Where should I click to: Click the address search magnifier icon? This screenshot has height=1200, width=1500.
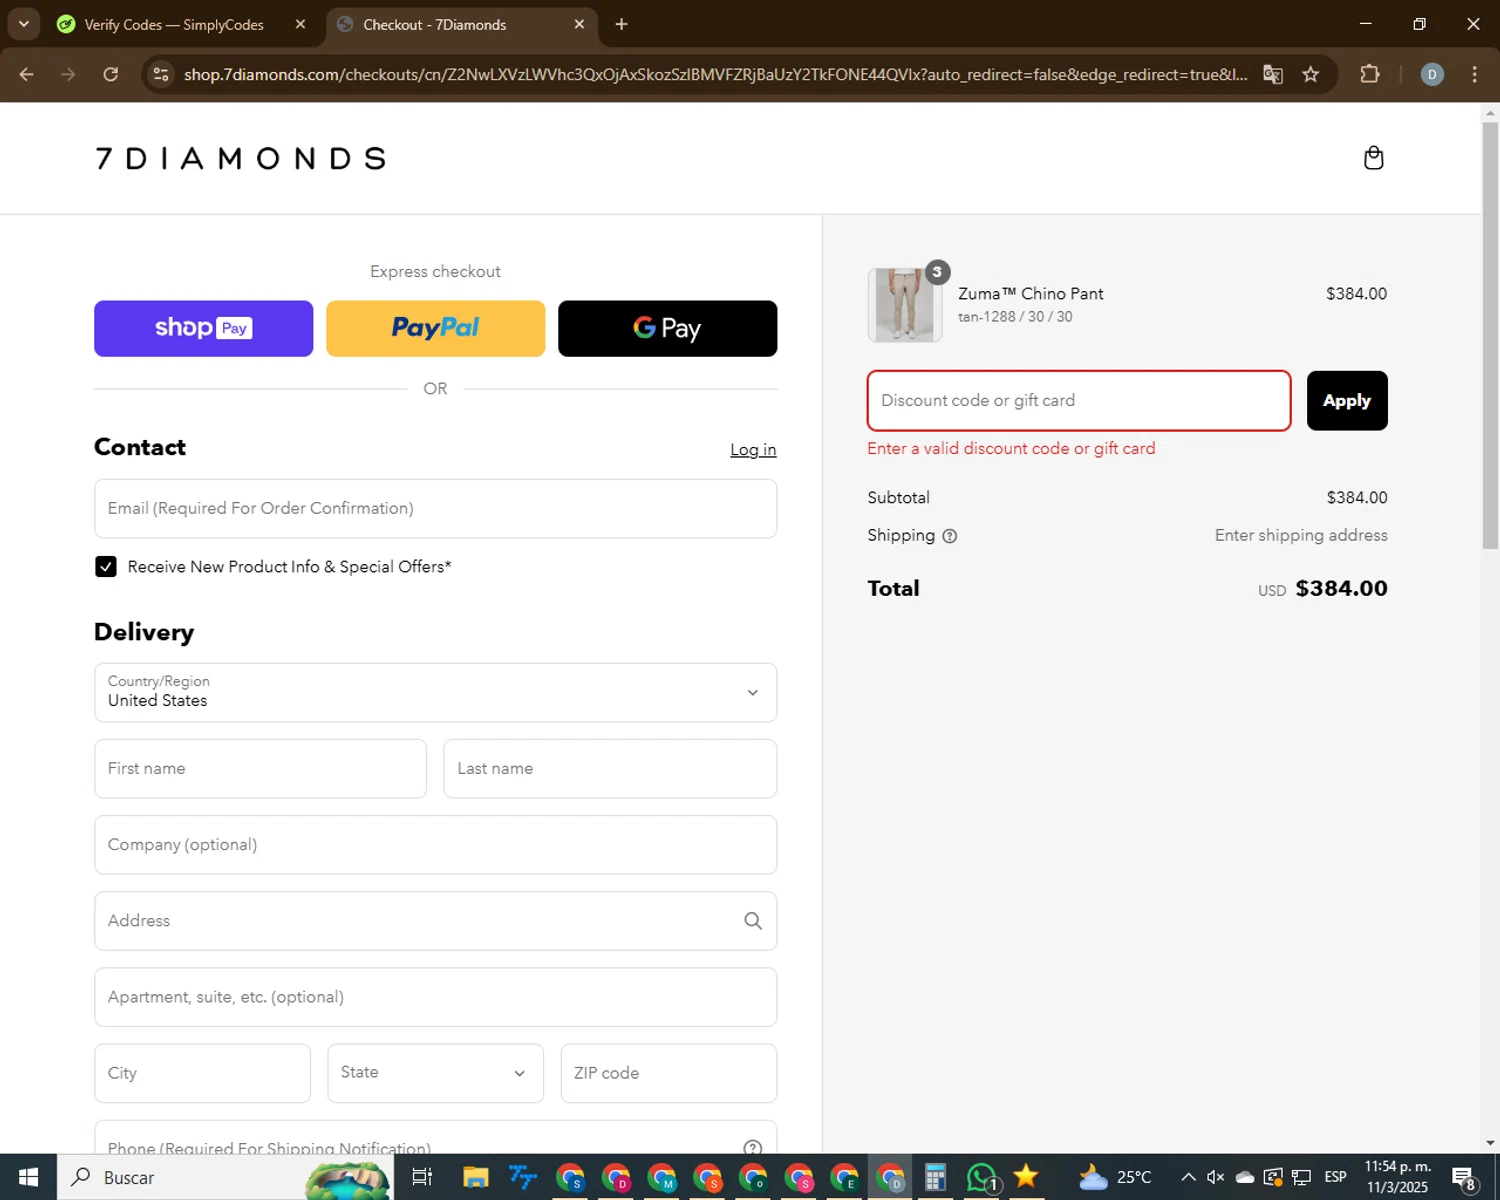[x=753, y=921]
